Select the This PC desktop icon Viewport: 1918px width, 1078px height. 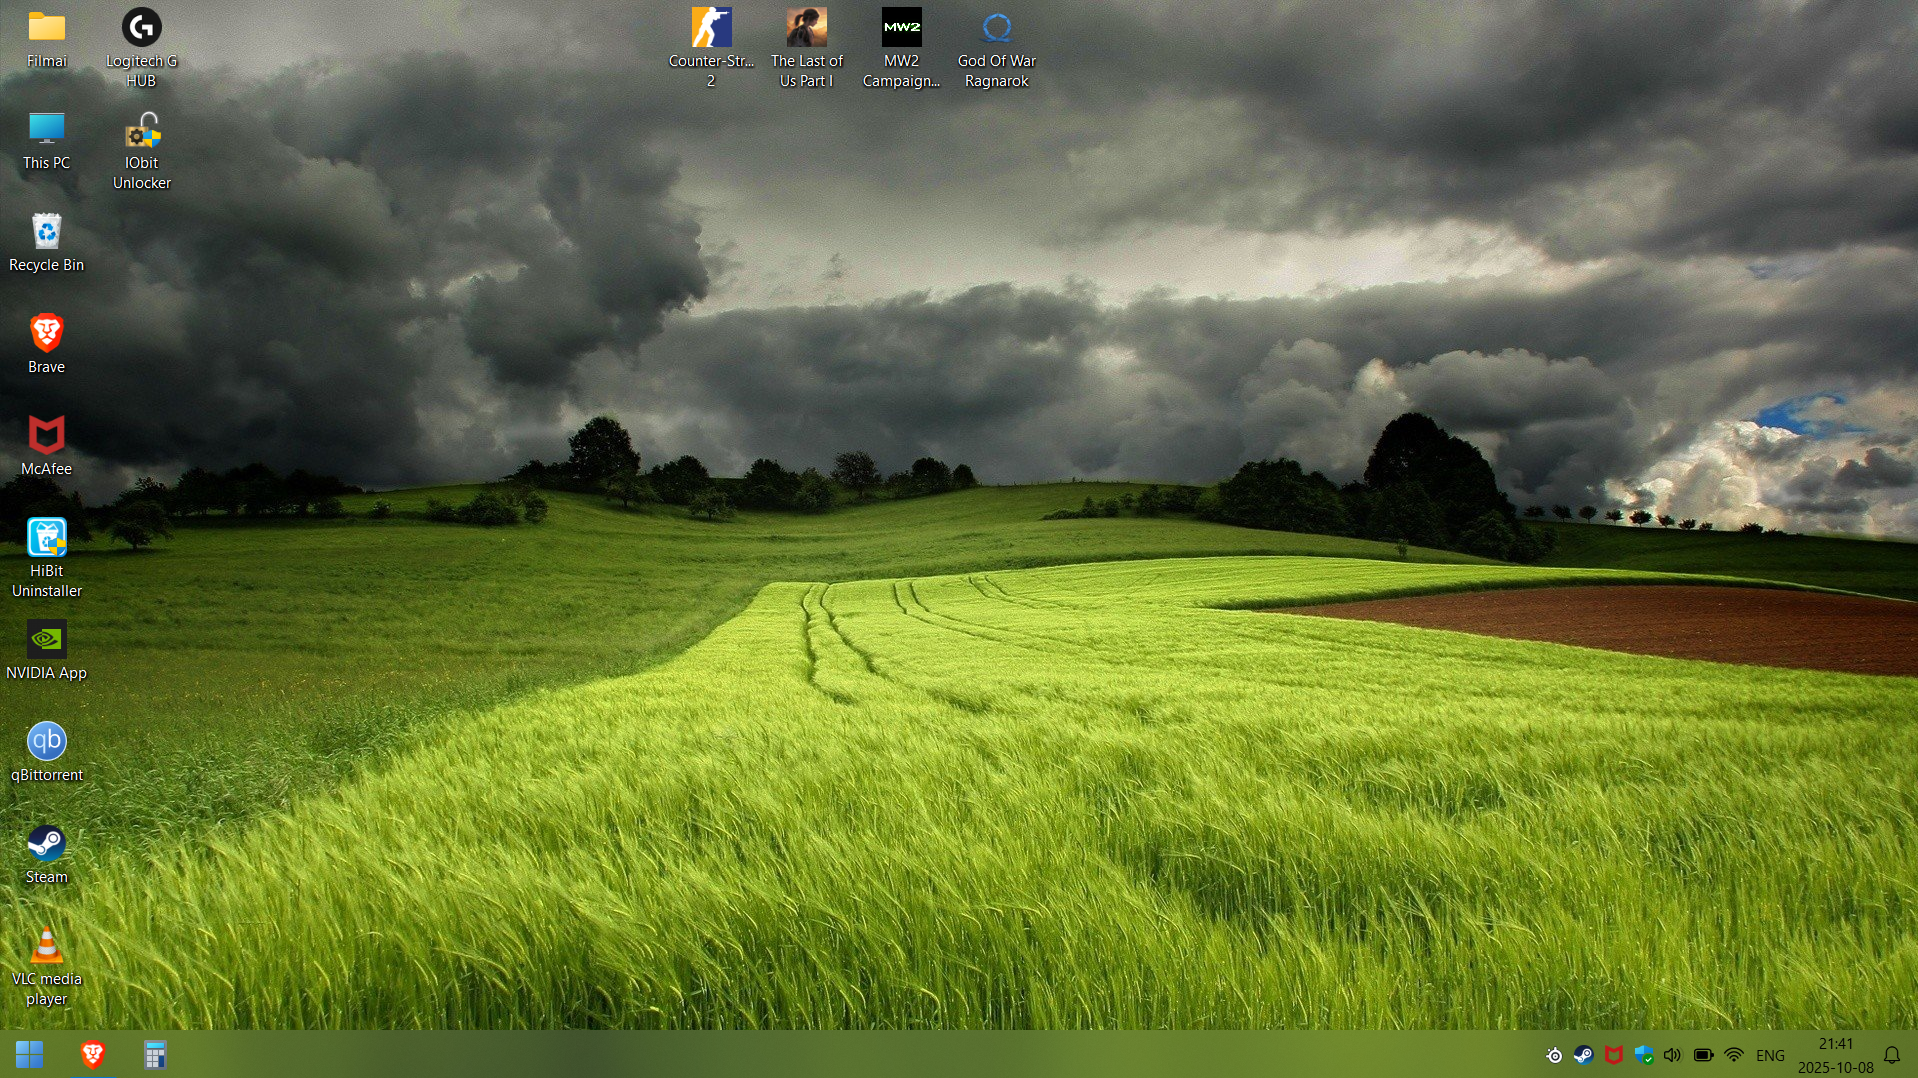point(46,141)
